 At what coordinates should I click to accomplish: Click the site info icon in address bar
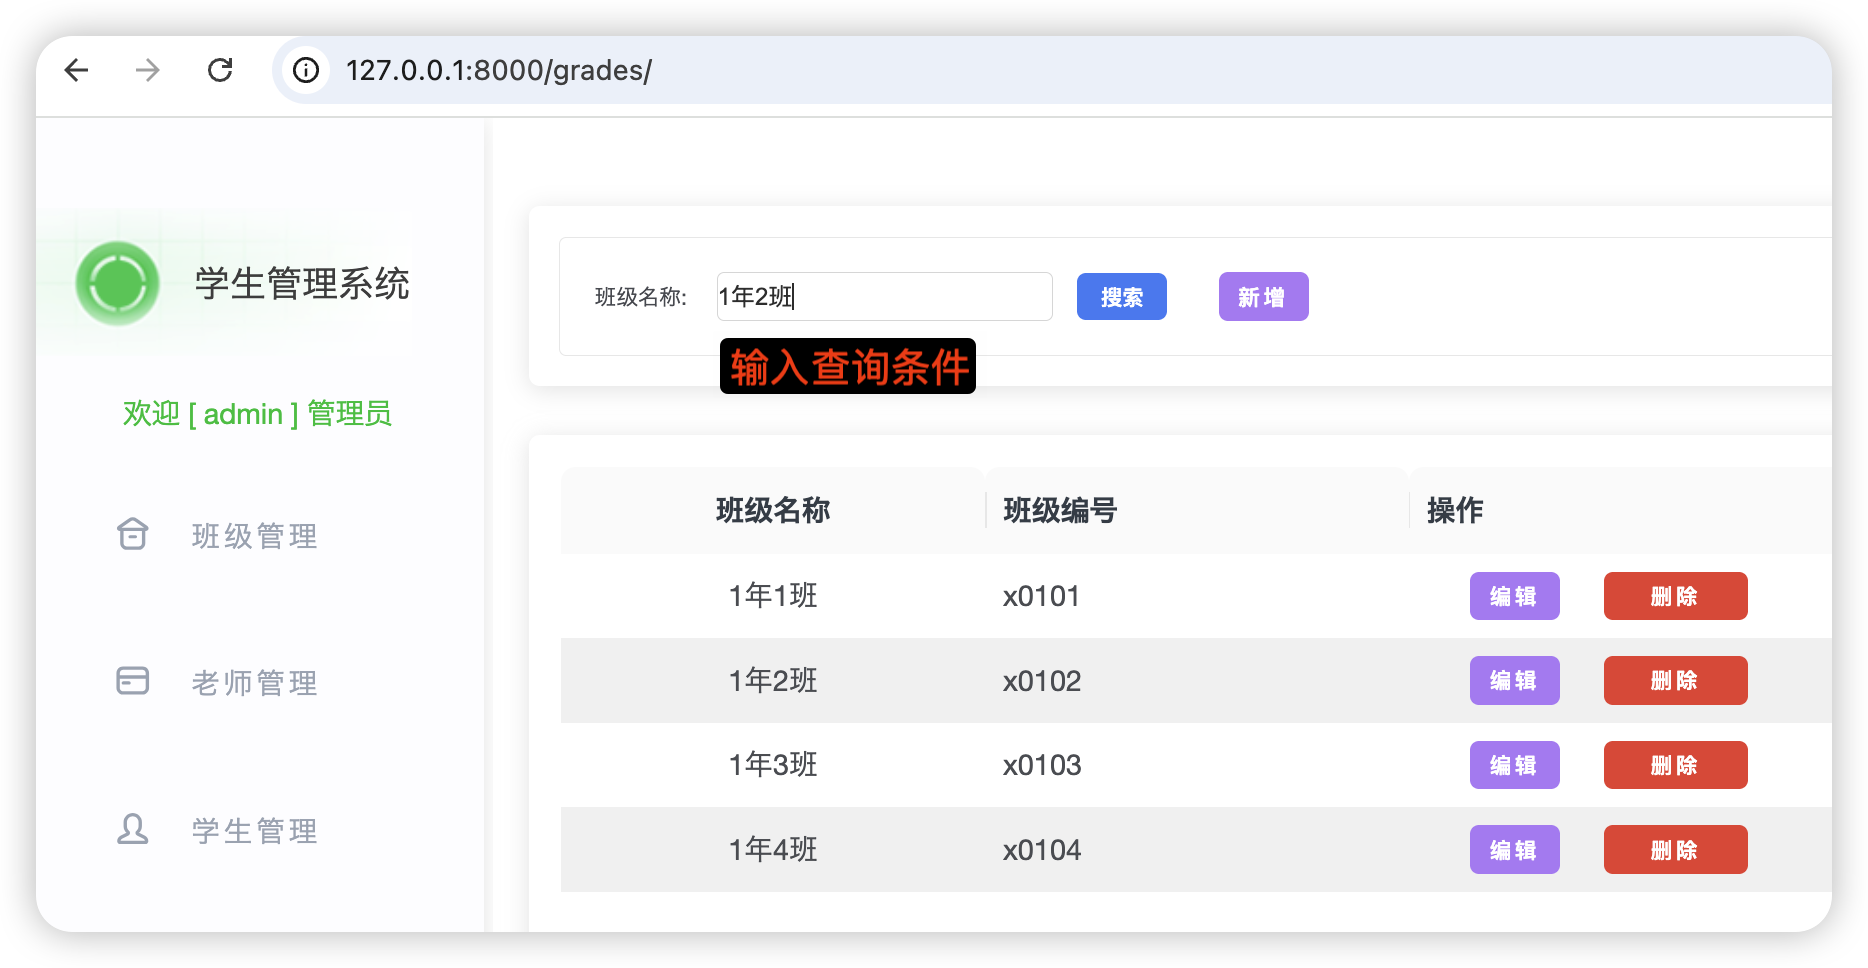pyautogui.click(x=306, y=70)
